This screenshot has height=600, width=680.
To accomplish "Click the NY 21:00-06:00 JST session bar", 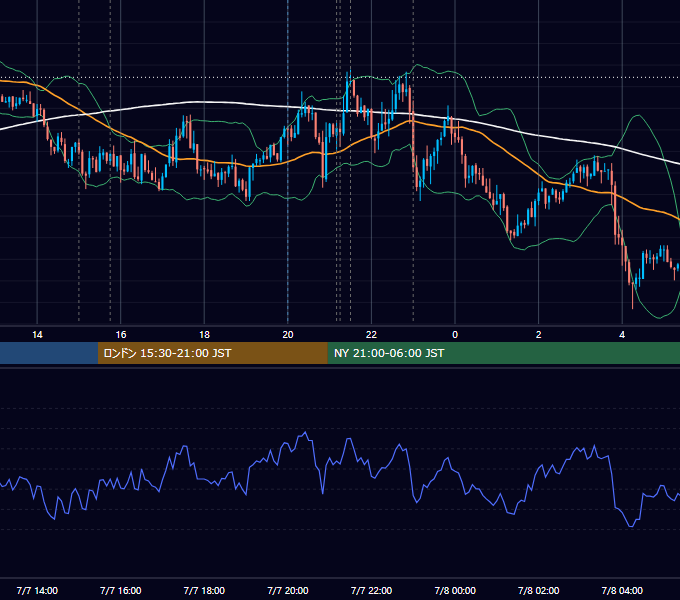I will tap(503, 353).
